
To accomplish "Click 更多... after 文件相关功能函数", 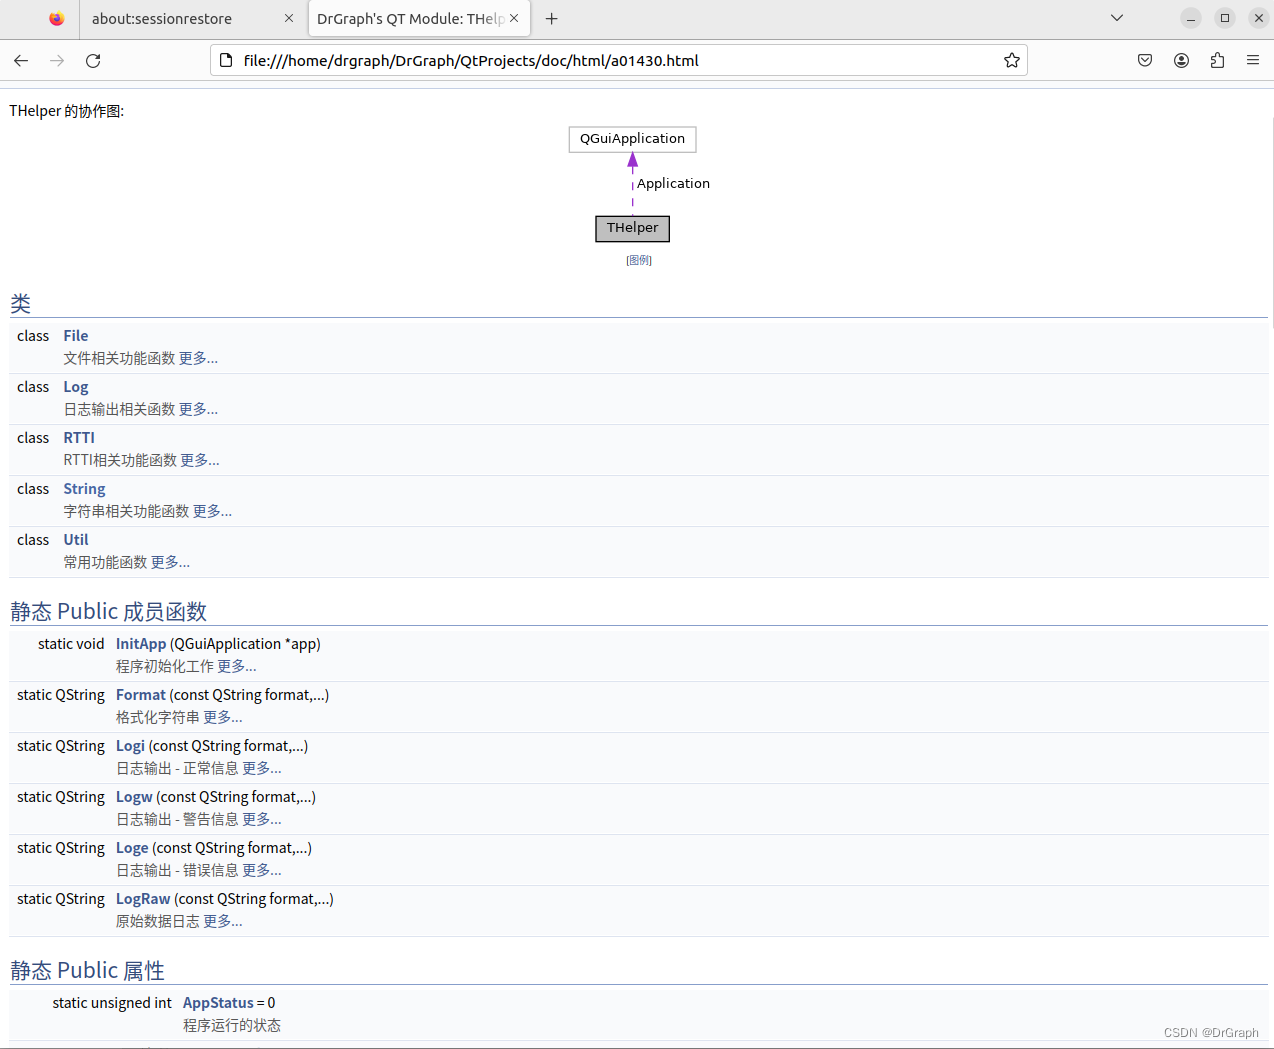I will point(198,358).
